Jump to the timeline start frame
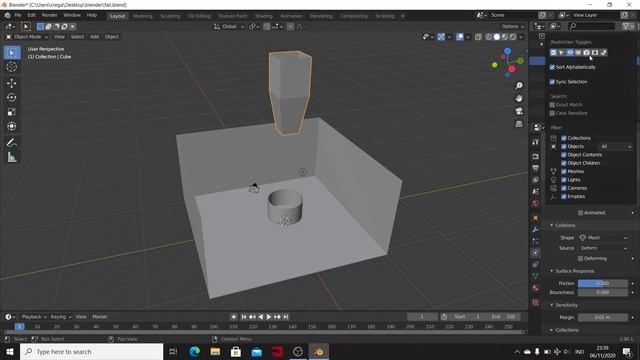 pyautogui.click(x=244, y=317)
